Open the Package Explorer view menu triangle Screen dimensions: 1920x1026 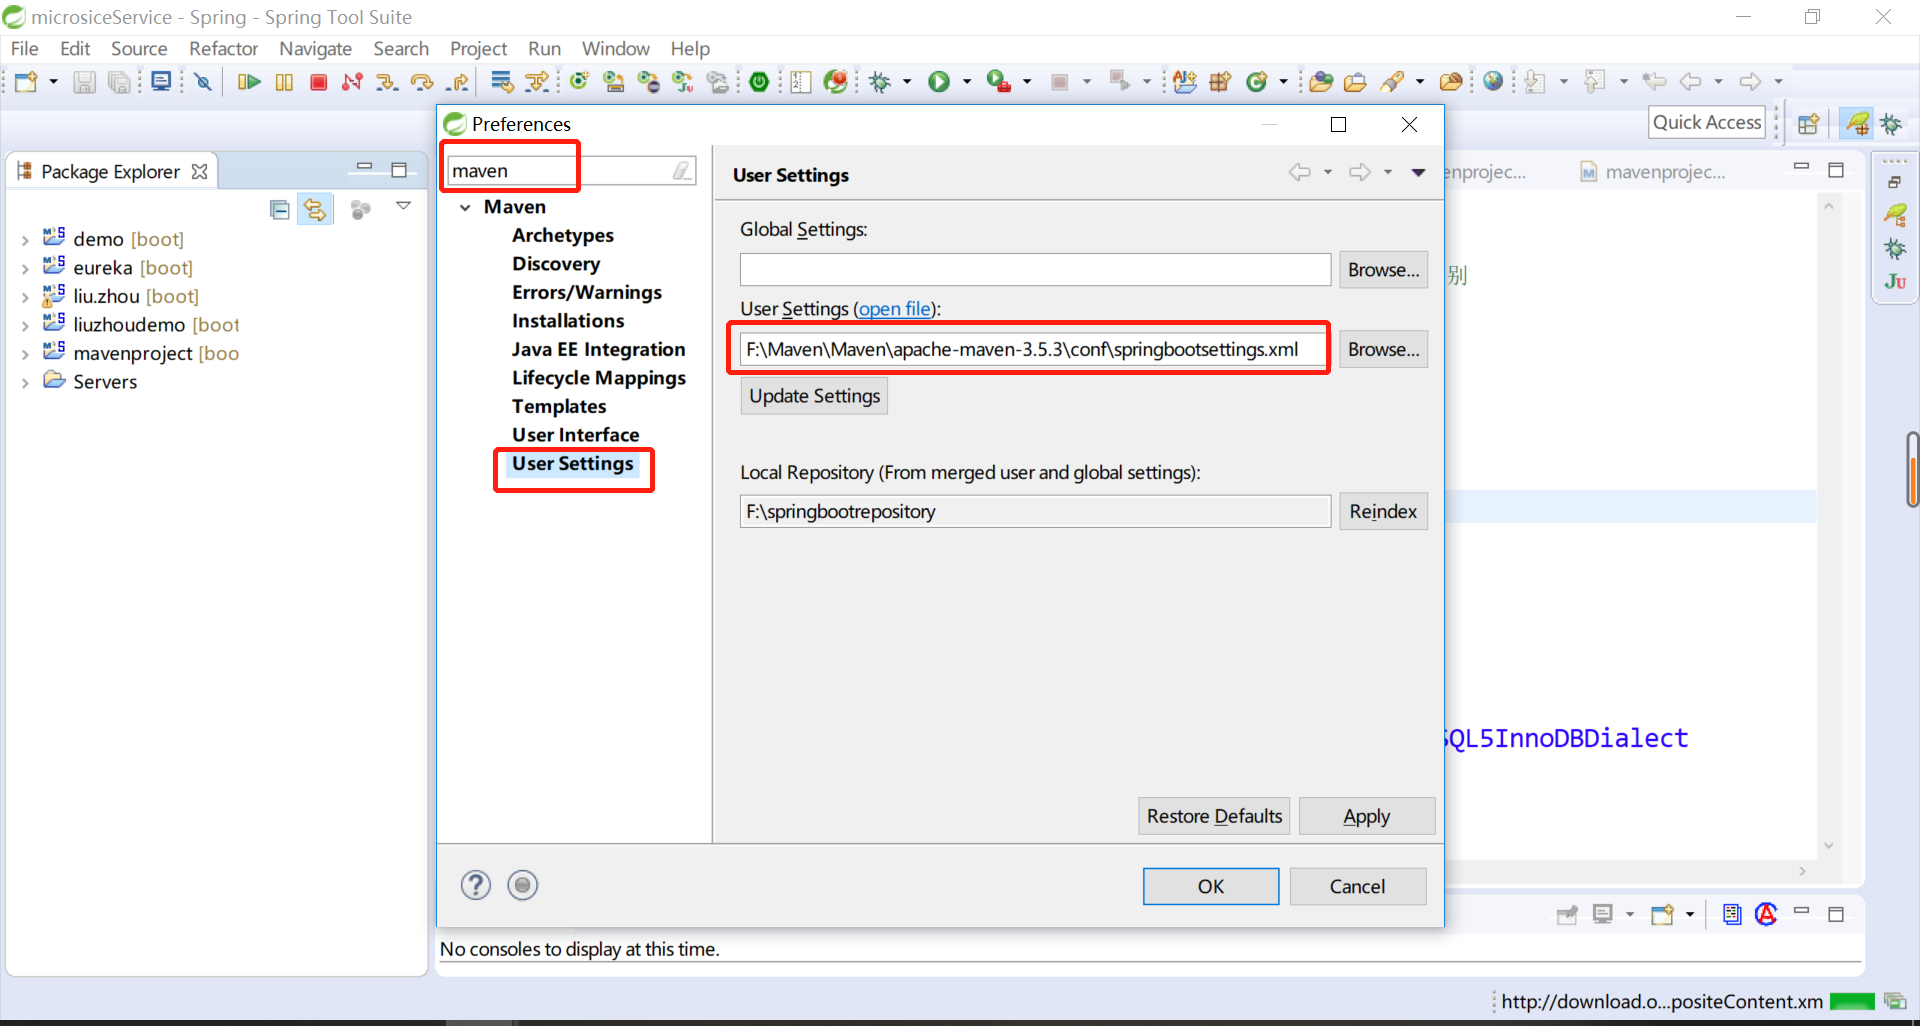(403, 205)
